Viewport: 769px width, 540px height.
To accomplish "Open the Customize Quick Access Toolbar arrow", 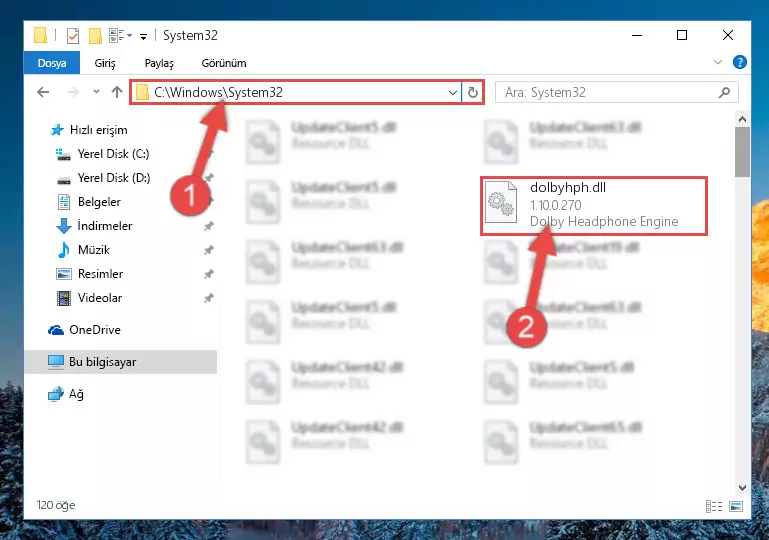I will (143, 36).
